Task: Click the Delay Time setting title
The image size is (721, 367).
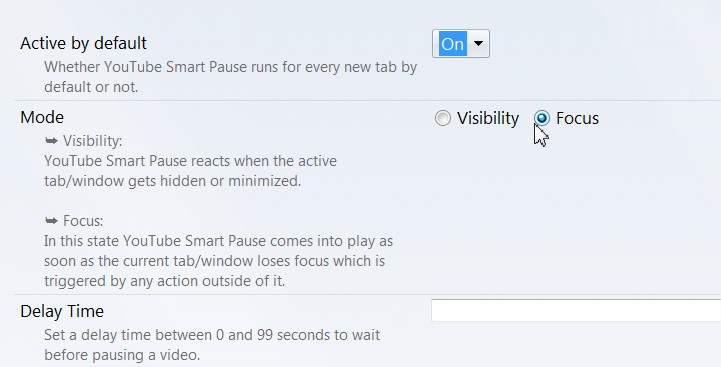Action: point(62,311)
